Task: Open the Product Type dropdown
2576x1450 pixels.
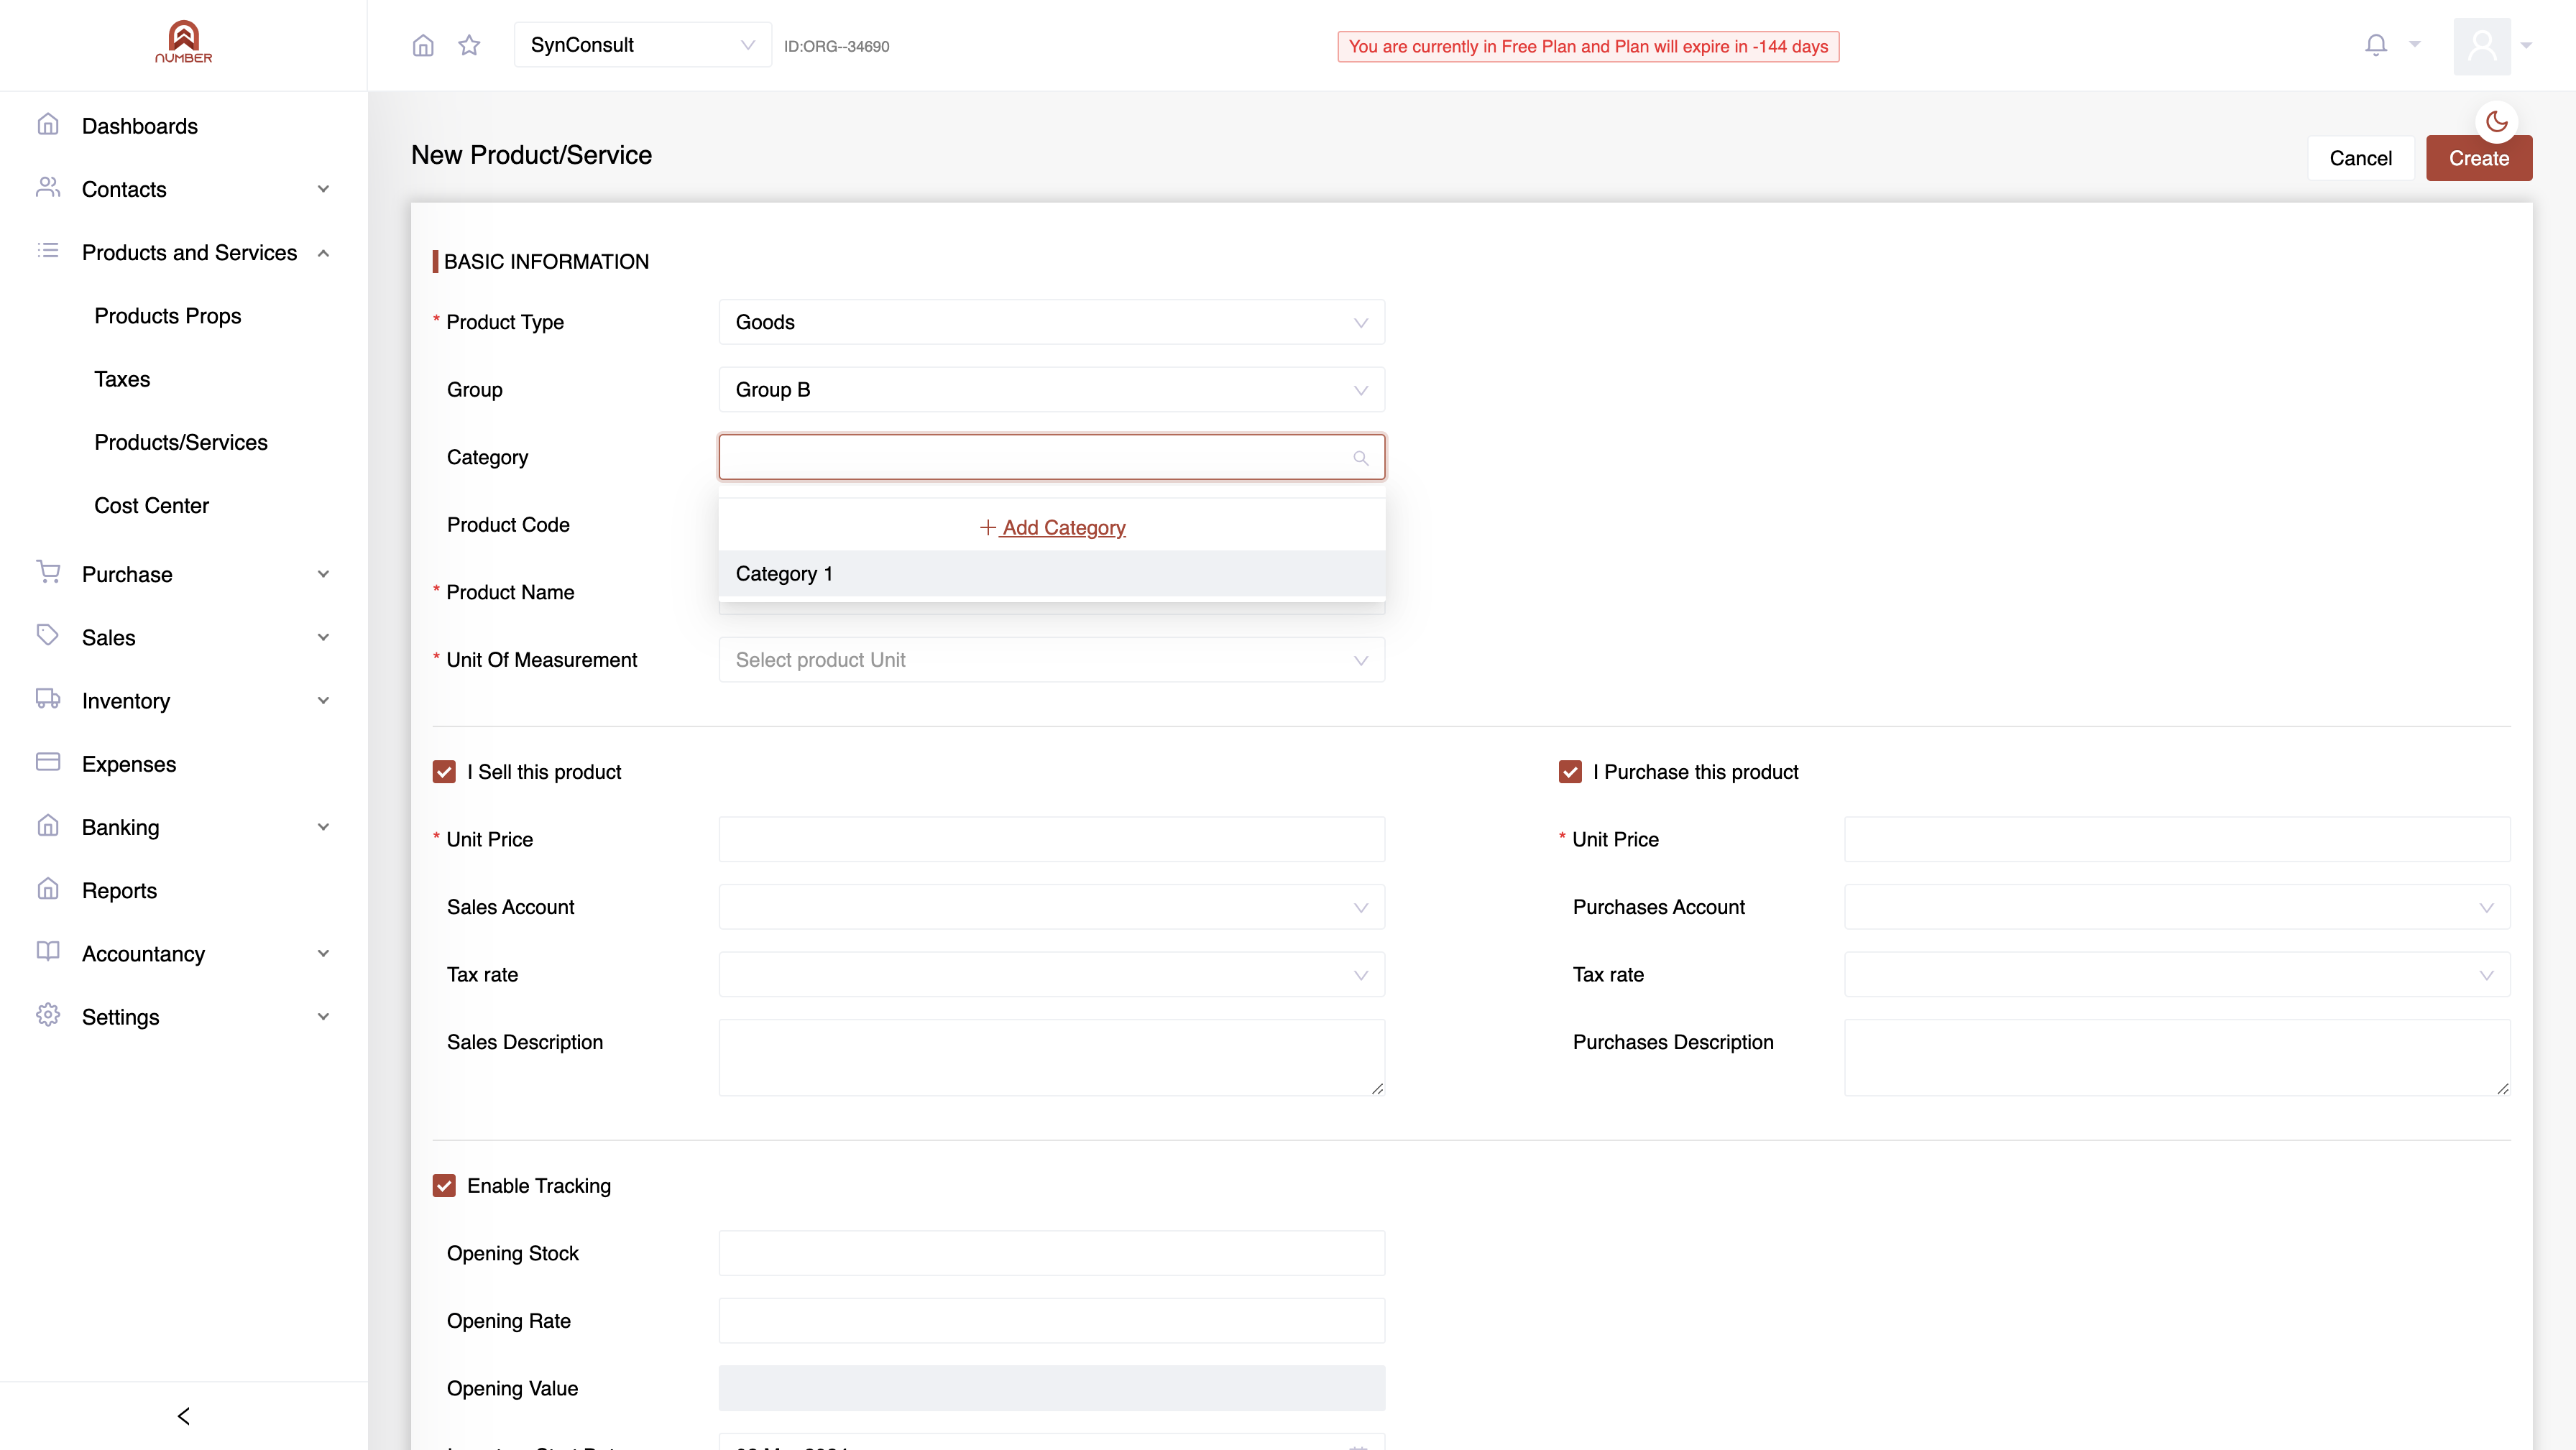Action: click(1051, 322)
